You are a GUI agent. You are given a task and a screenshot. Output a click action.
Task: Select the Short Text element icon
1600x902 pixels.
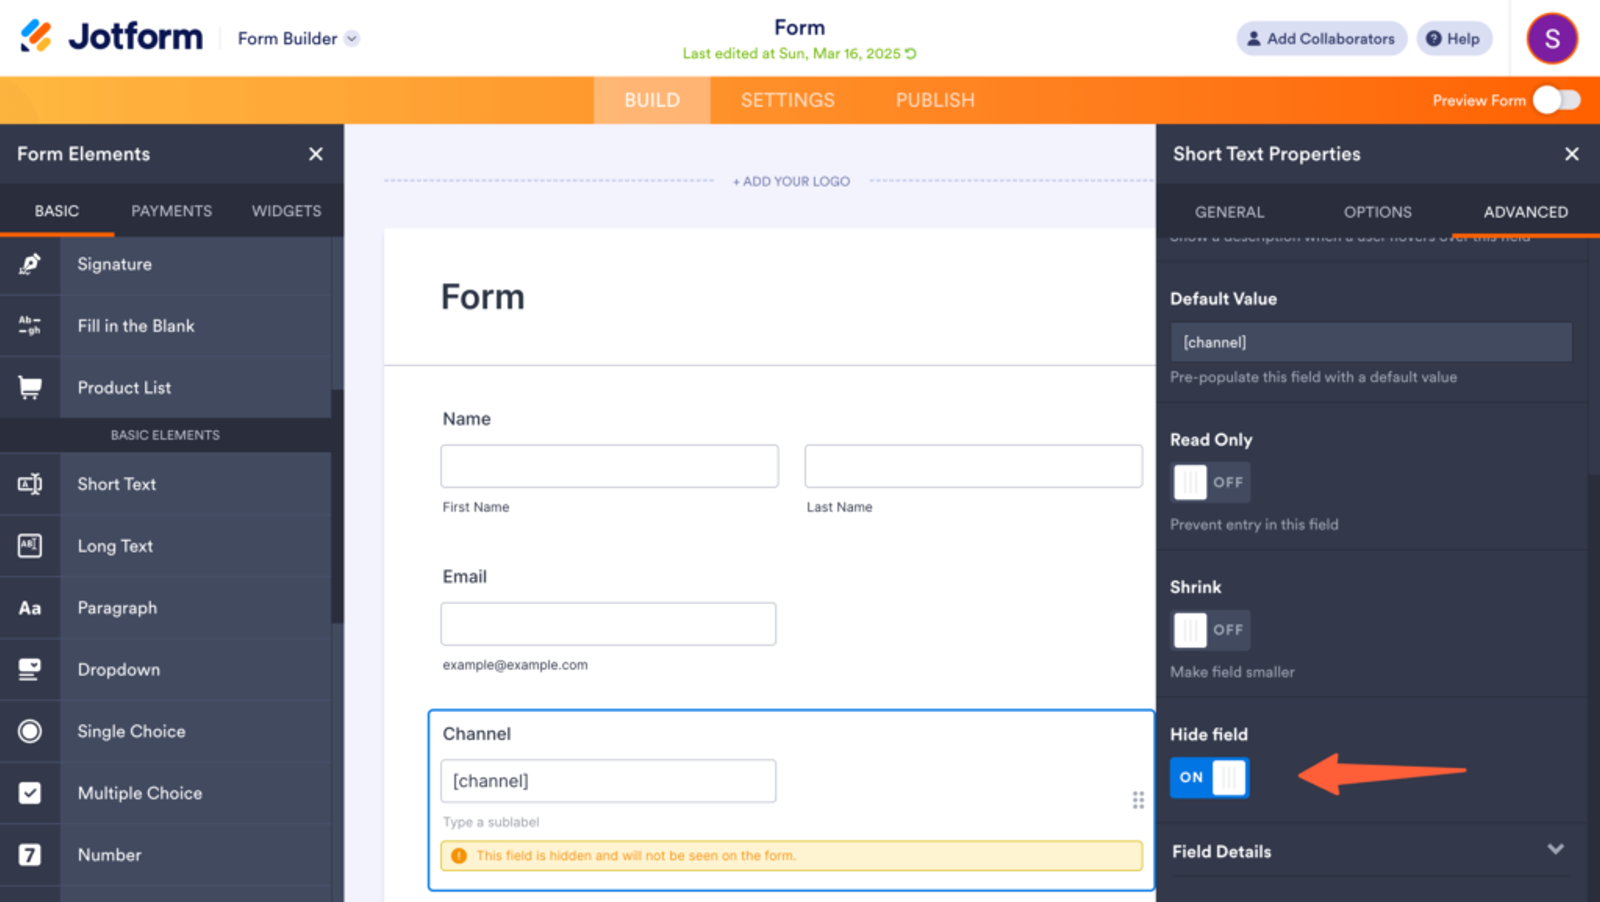[x=30, y=484]
